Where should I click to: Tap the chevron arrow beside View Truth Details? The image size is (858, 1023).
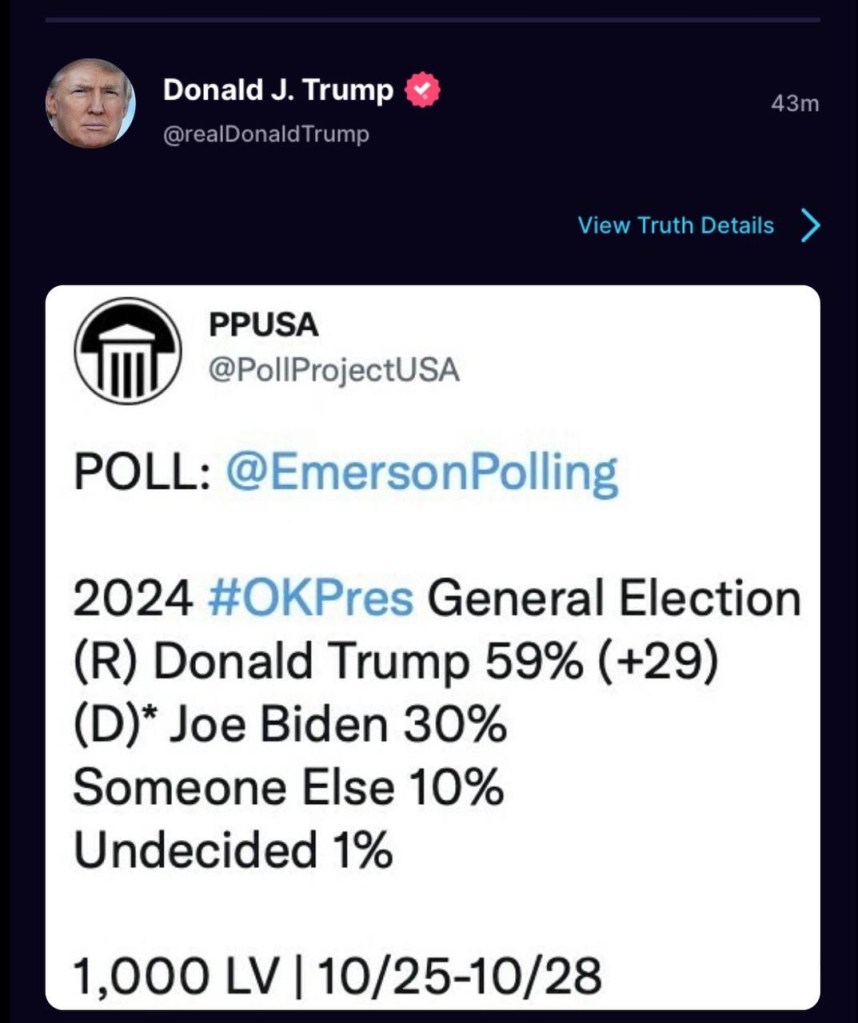tap(810, 226)
